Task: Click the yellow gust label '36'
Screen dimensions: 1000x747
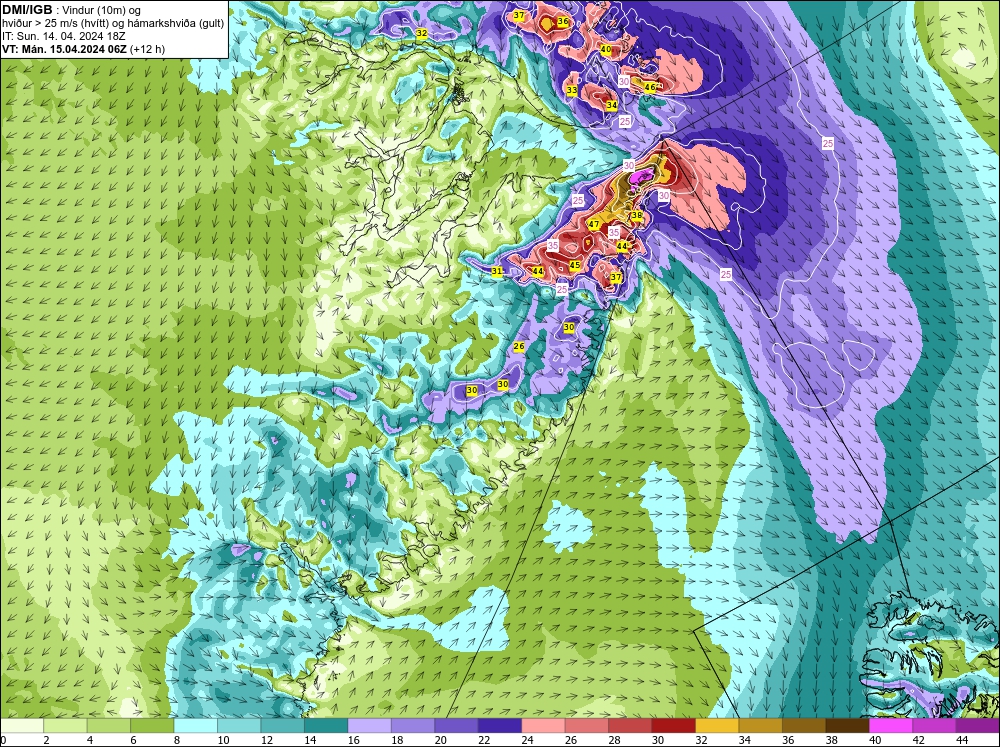Action: (562, 21)
